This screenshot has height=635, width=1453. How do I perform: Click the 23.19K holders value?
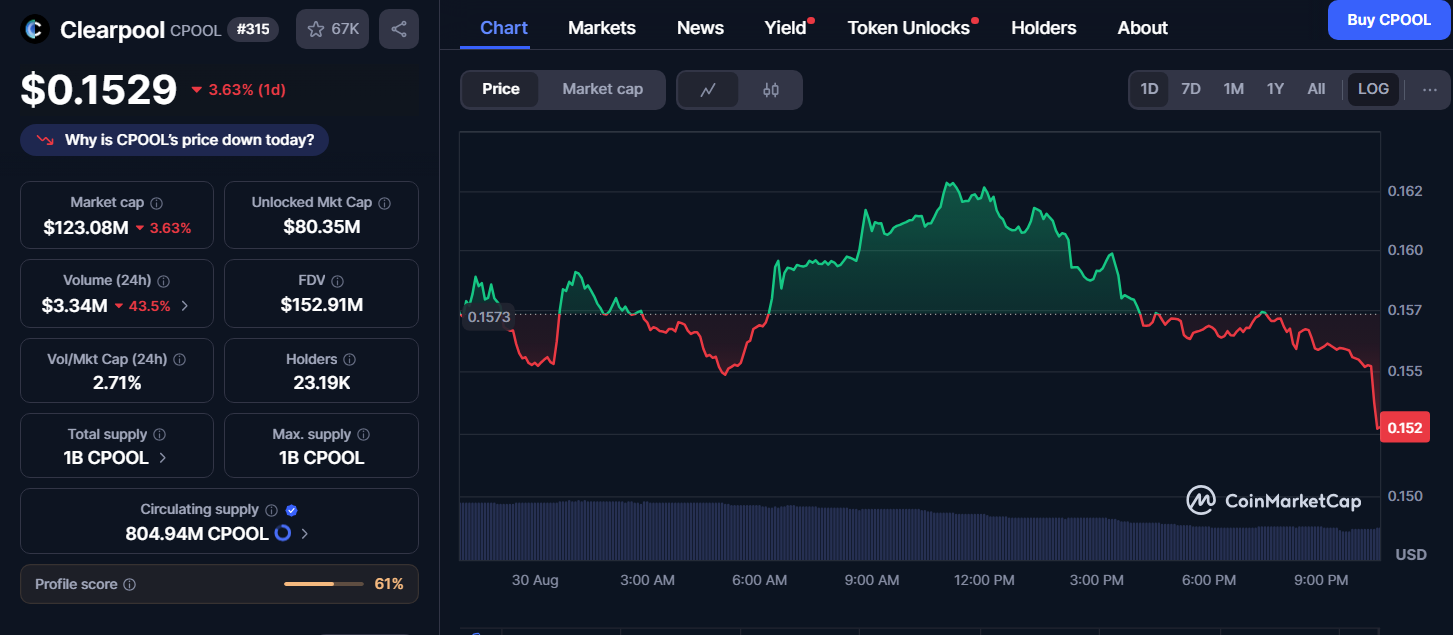pyautogui.click(x=322, y=382)
